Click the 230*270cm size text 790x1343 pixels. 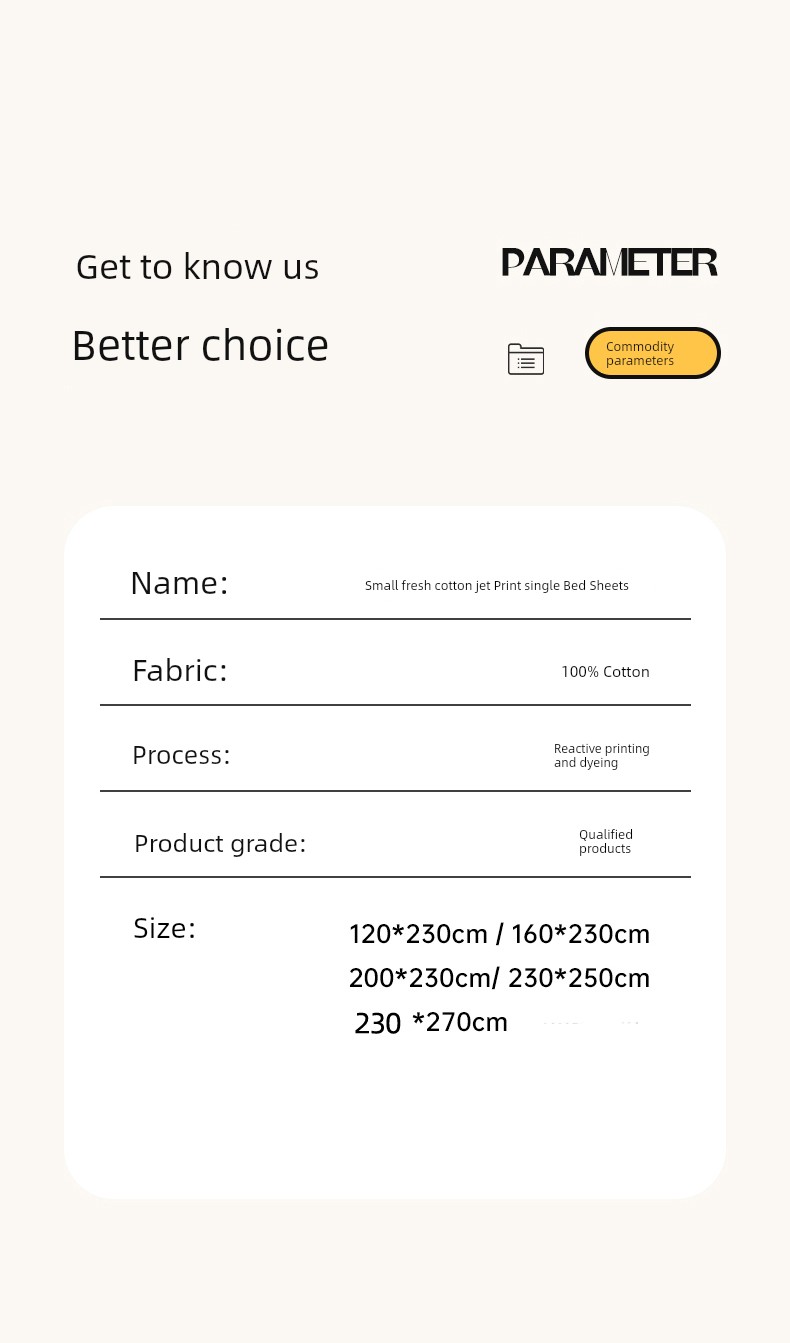tap(431, 1023)
